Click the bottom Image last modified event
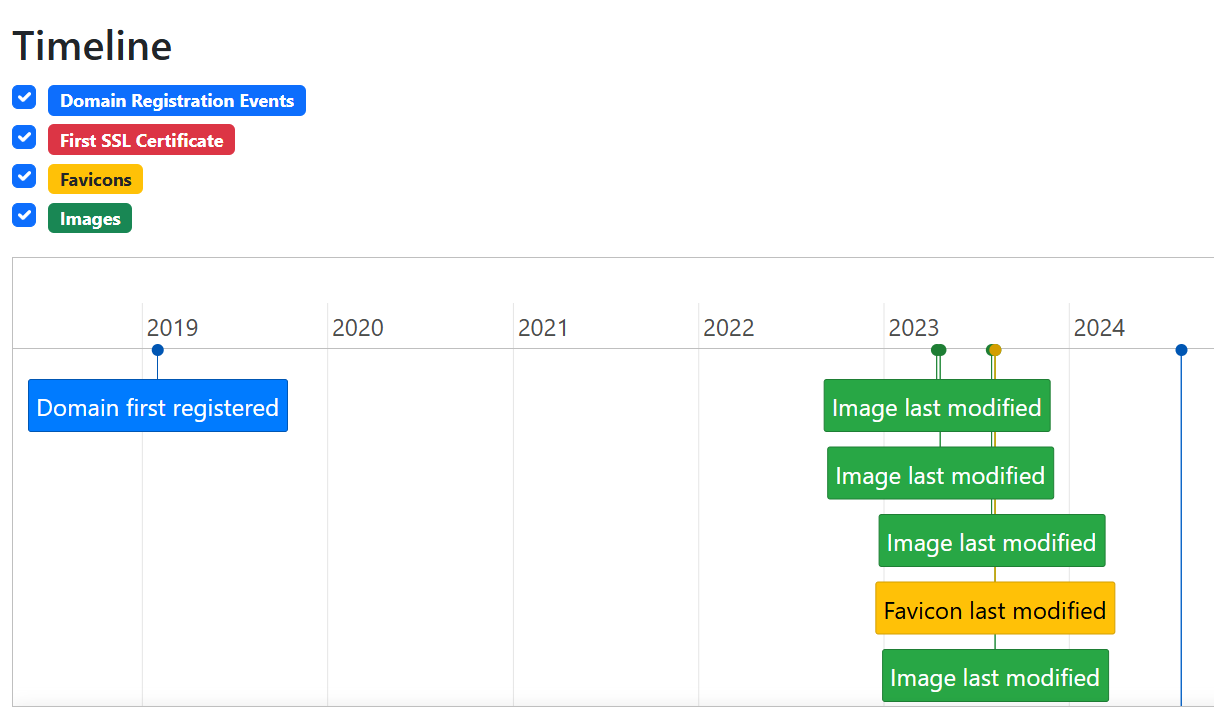Image resolution: width=1214 pixels, height=710 pixels. click(x=995, y=675)
